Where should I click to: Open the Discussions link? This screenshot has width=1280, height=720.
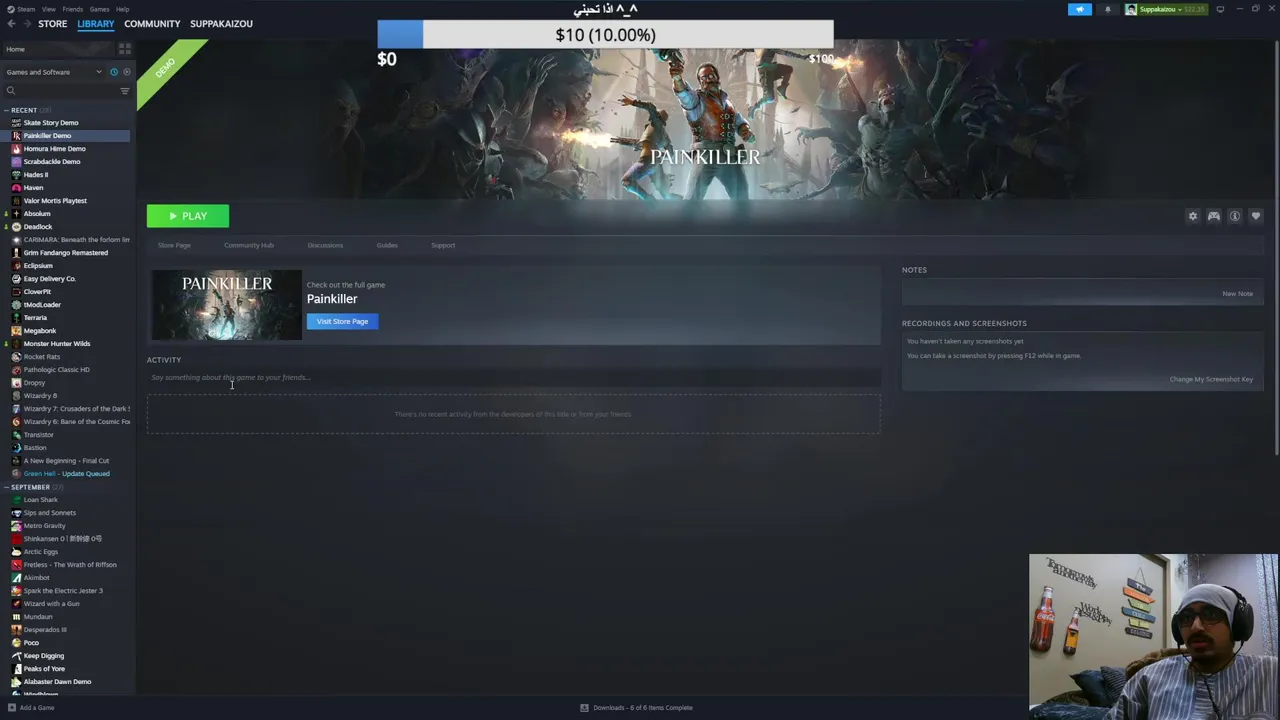pos(325,245)
